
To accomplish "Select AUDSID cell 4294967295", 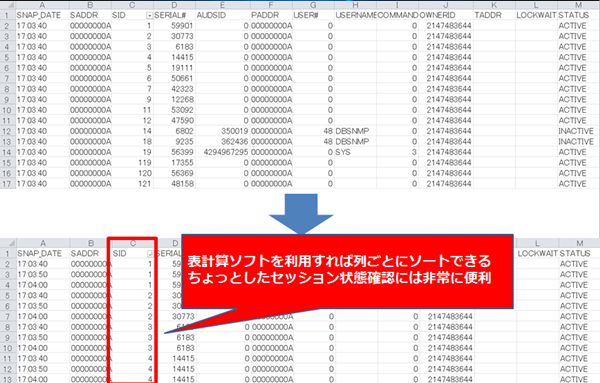I will (x=223, y=152).
